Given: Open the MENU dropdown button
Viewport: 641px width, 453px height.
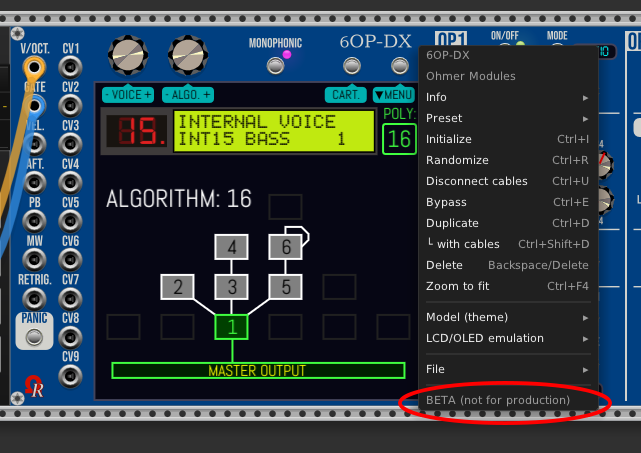Looking at the screenshot, I should pyautogui.click(x=394, y=95).
